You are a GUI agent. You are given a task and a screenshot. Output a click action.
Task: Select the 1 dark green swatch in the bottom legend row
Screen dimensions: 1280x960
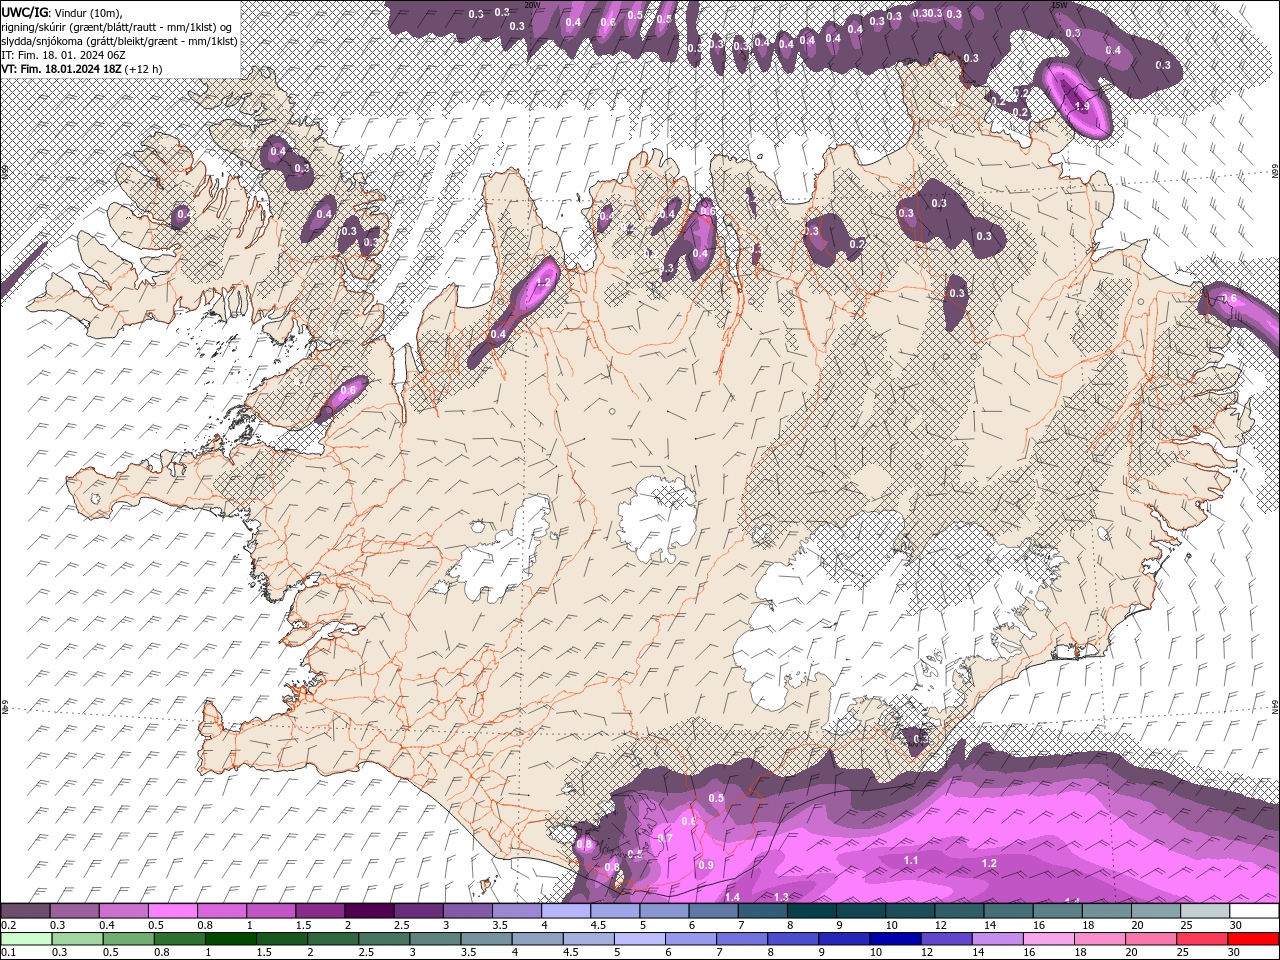click(230, 939)
